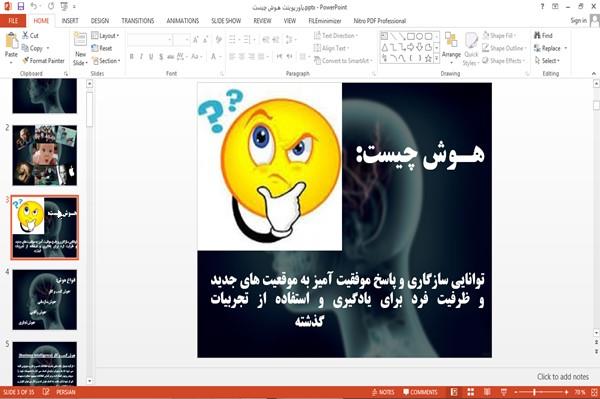This screenshot has height=399, width=600.
Task: Select slide 2 thumbnail
Action: click(44, 155)
